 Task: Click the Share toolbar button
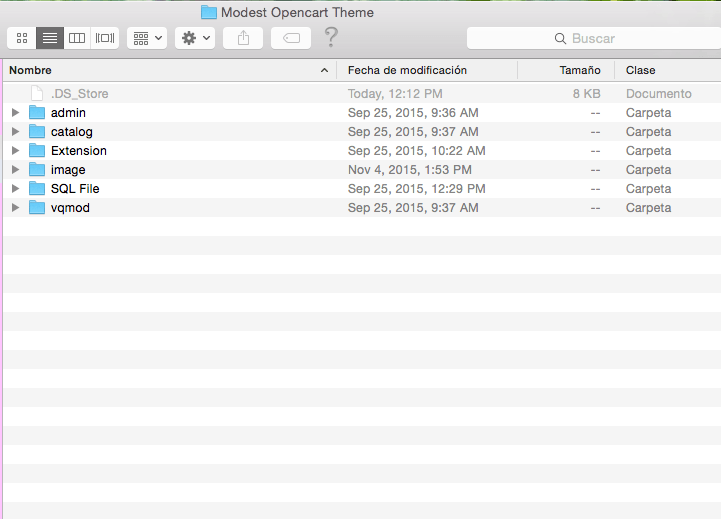tap(243, 38)
